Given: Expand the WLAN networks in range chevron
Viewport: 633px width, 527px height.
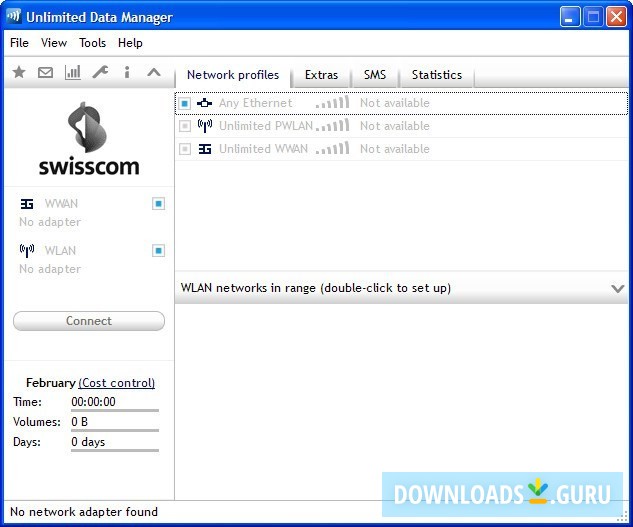Looking at the screenshot, I should 618,288.
